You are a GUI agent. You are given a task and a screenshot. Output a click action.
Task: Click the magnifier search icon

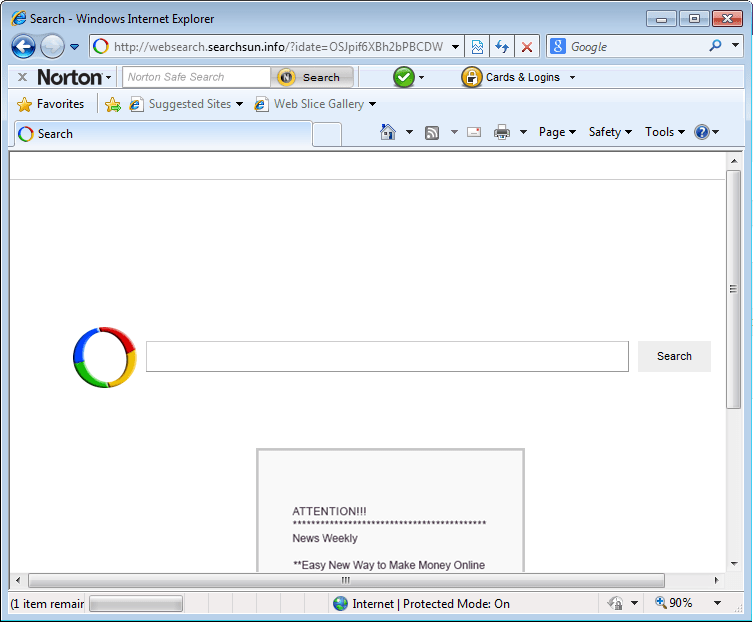[715, 46]
